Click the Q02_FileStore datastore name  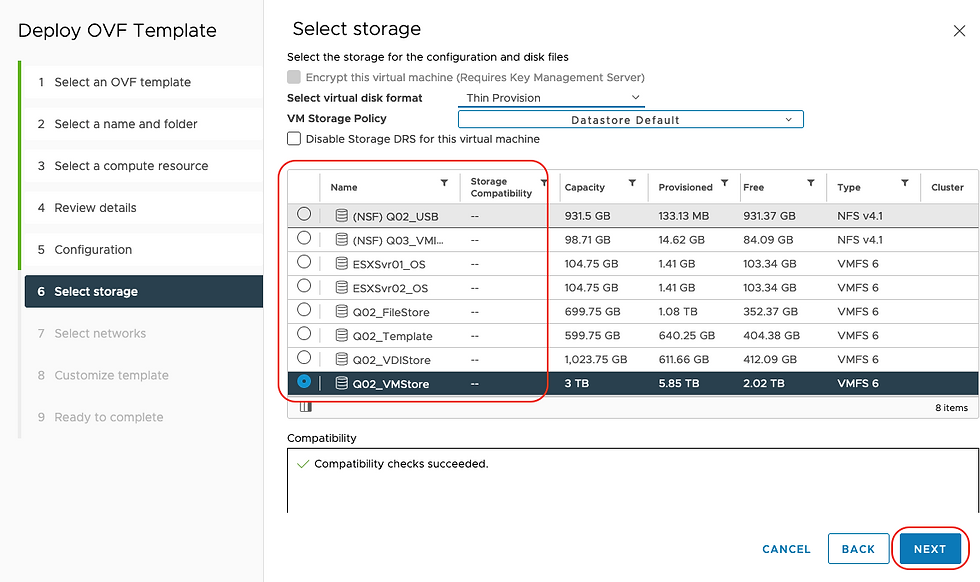[391, 312]
